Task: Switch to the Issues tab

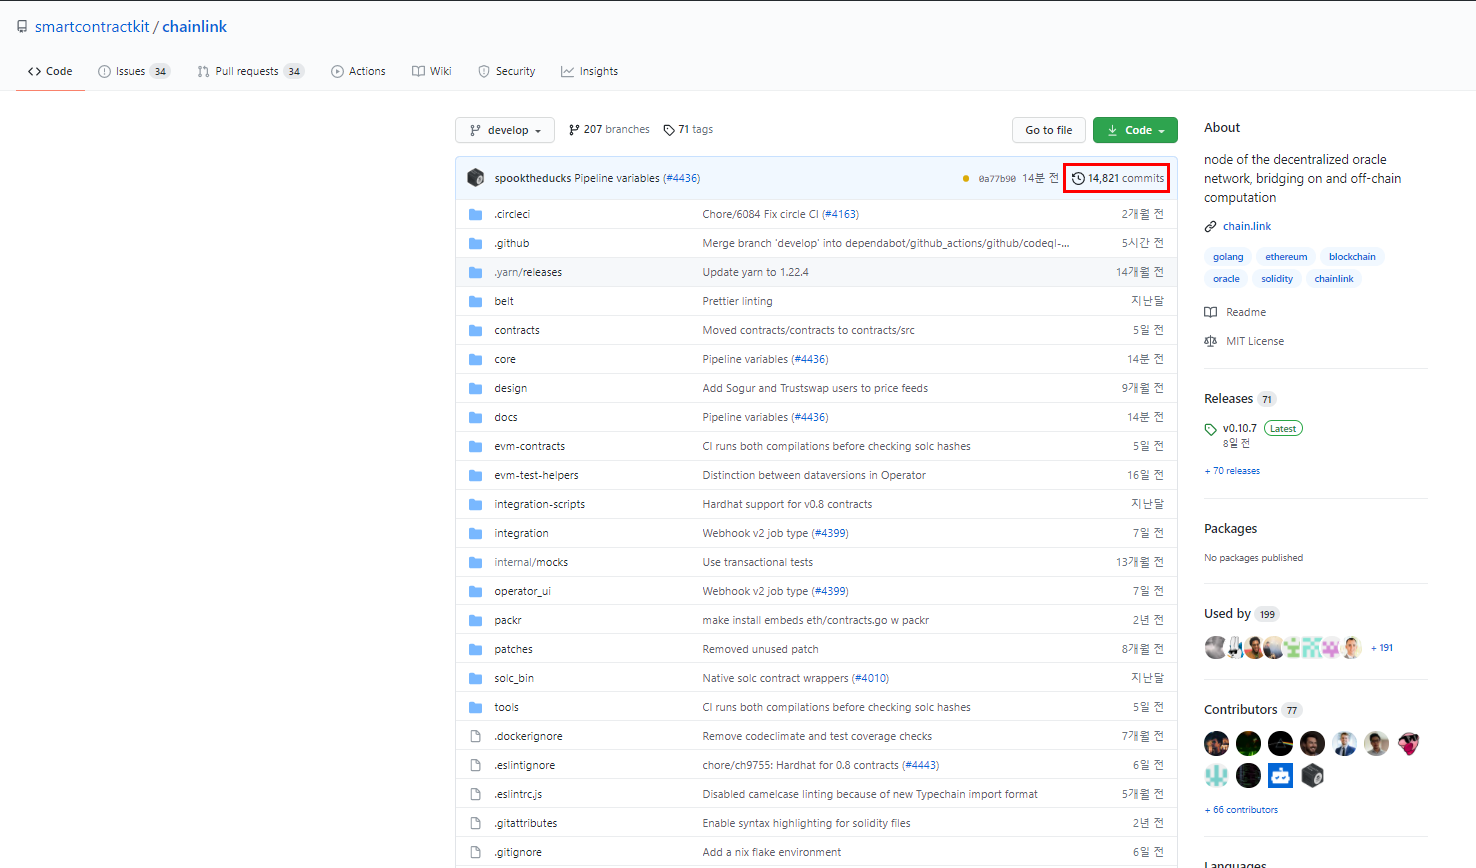Action: [x=134, y=71]
